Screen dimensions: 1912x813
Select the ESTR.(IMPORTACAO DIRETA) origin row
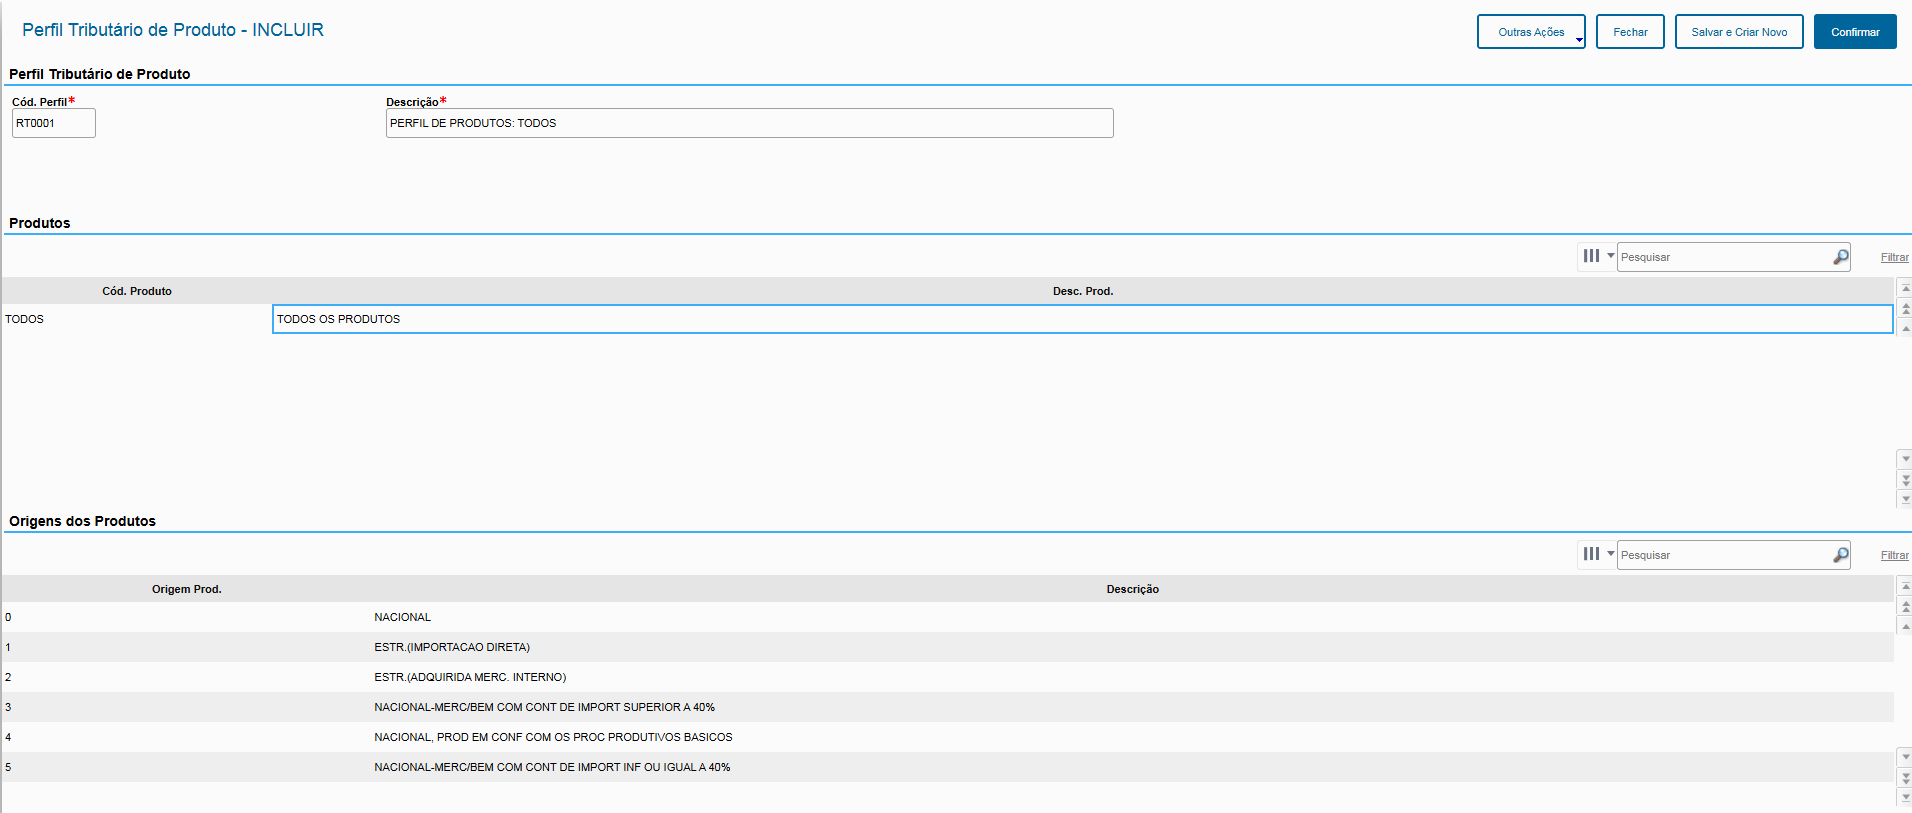tap(452, 647)
